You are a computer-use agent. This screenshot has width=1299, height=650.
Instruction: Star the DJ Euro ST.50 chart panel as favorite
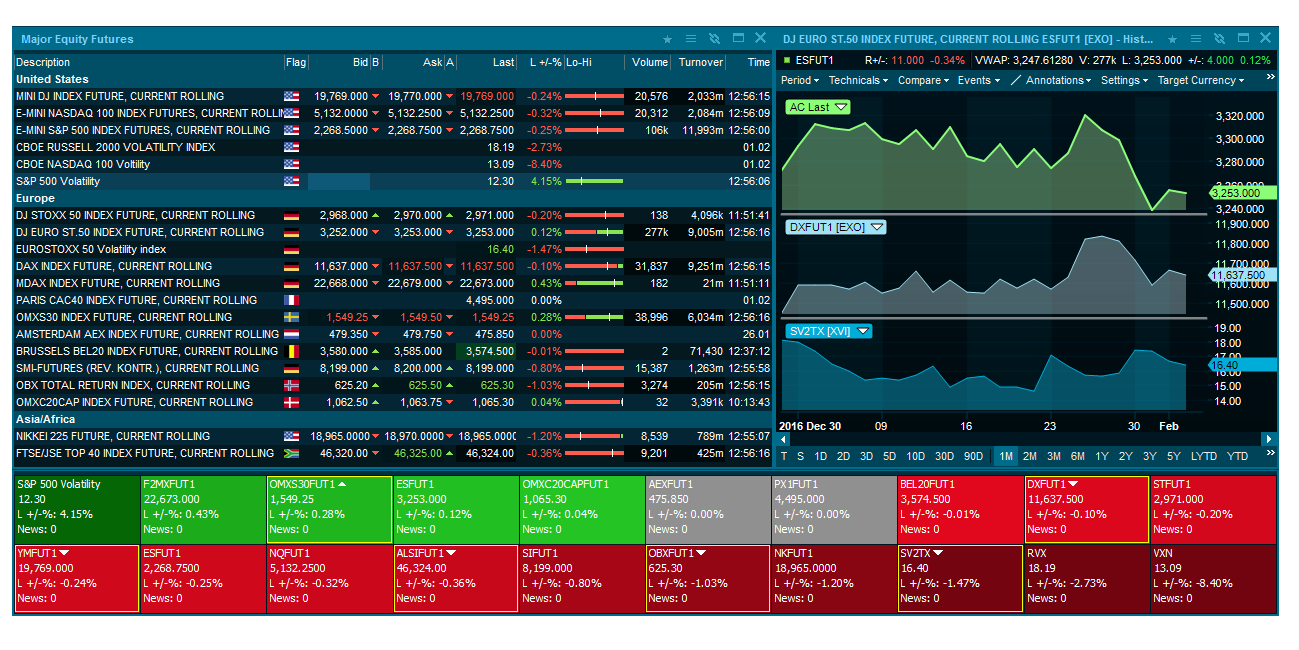(1172, 39)
